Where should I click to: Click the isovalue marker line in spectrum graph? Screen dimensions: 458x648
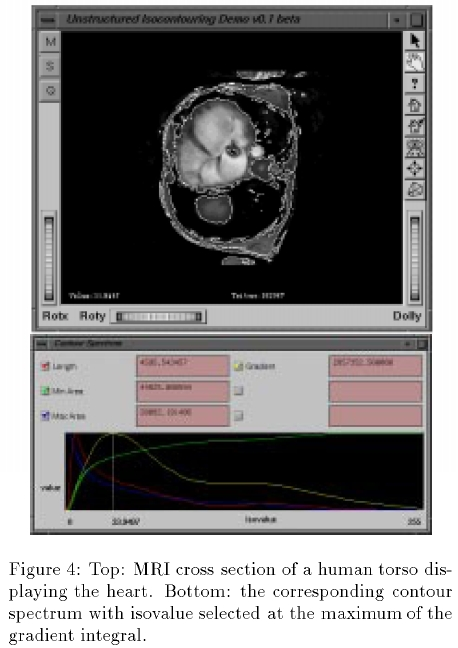(x=113, y=472)
